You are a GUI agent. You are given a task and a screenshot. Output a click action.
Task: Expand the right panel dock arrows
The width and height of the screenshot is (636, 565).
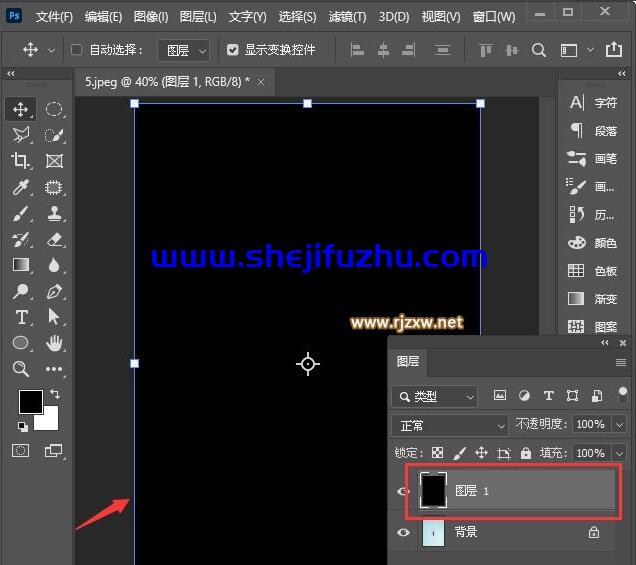621,73
